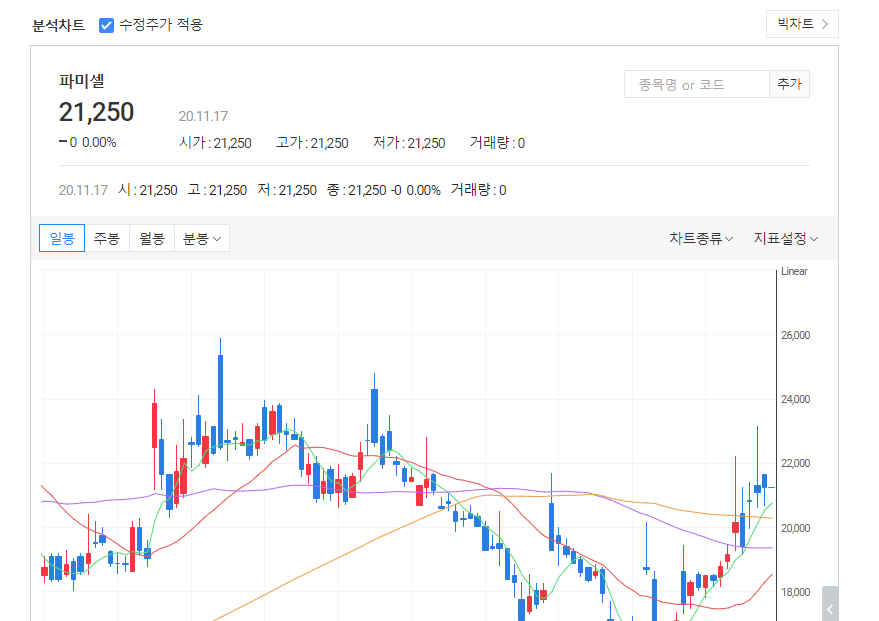Click the 파미셀 stock name

pos(82,81)
